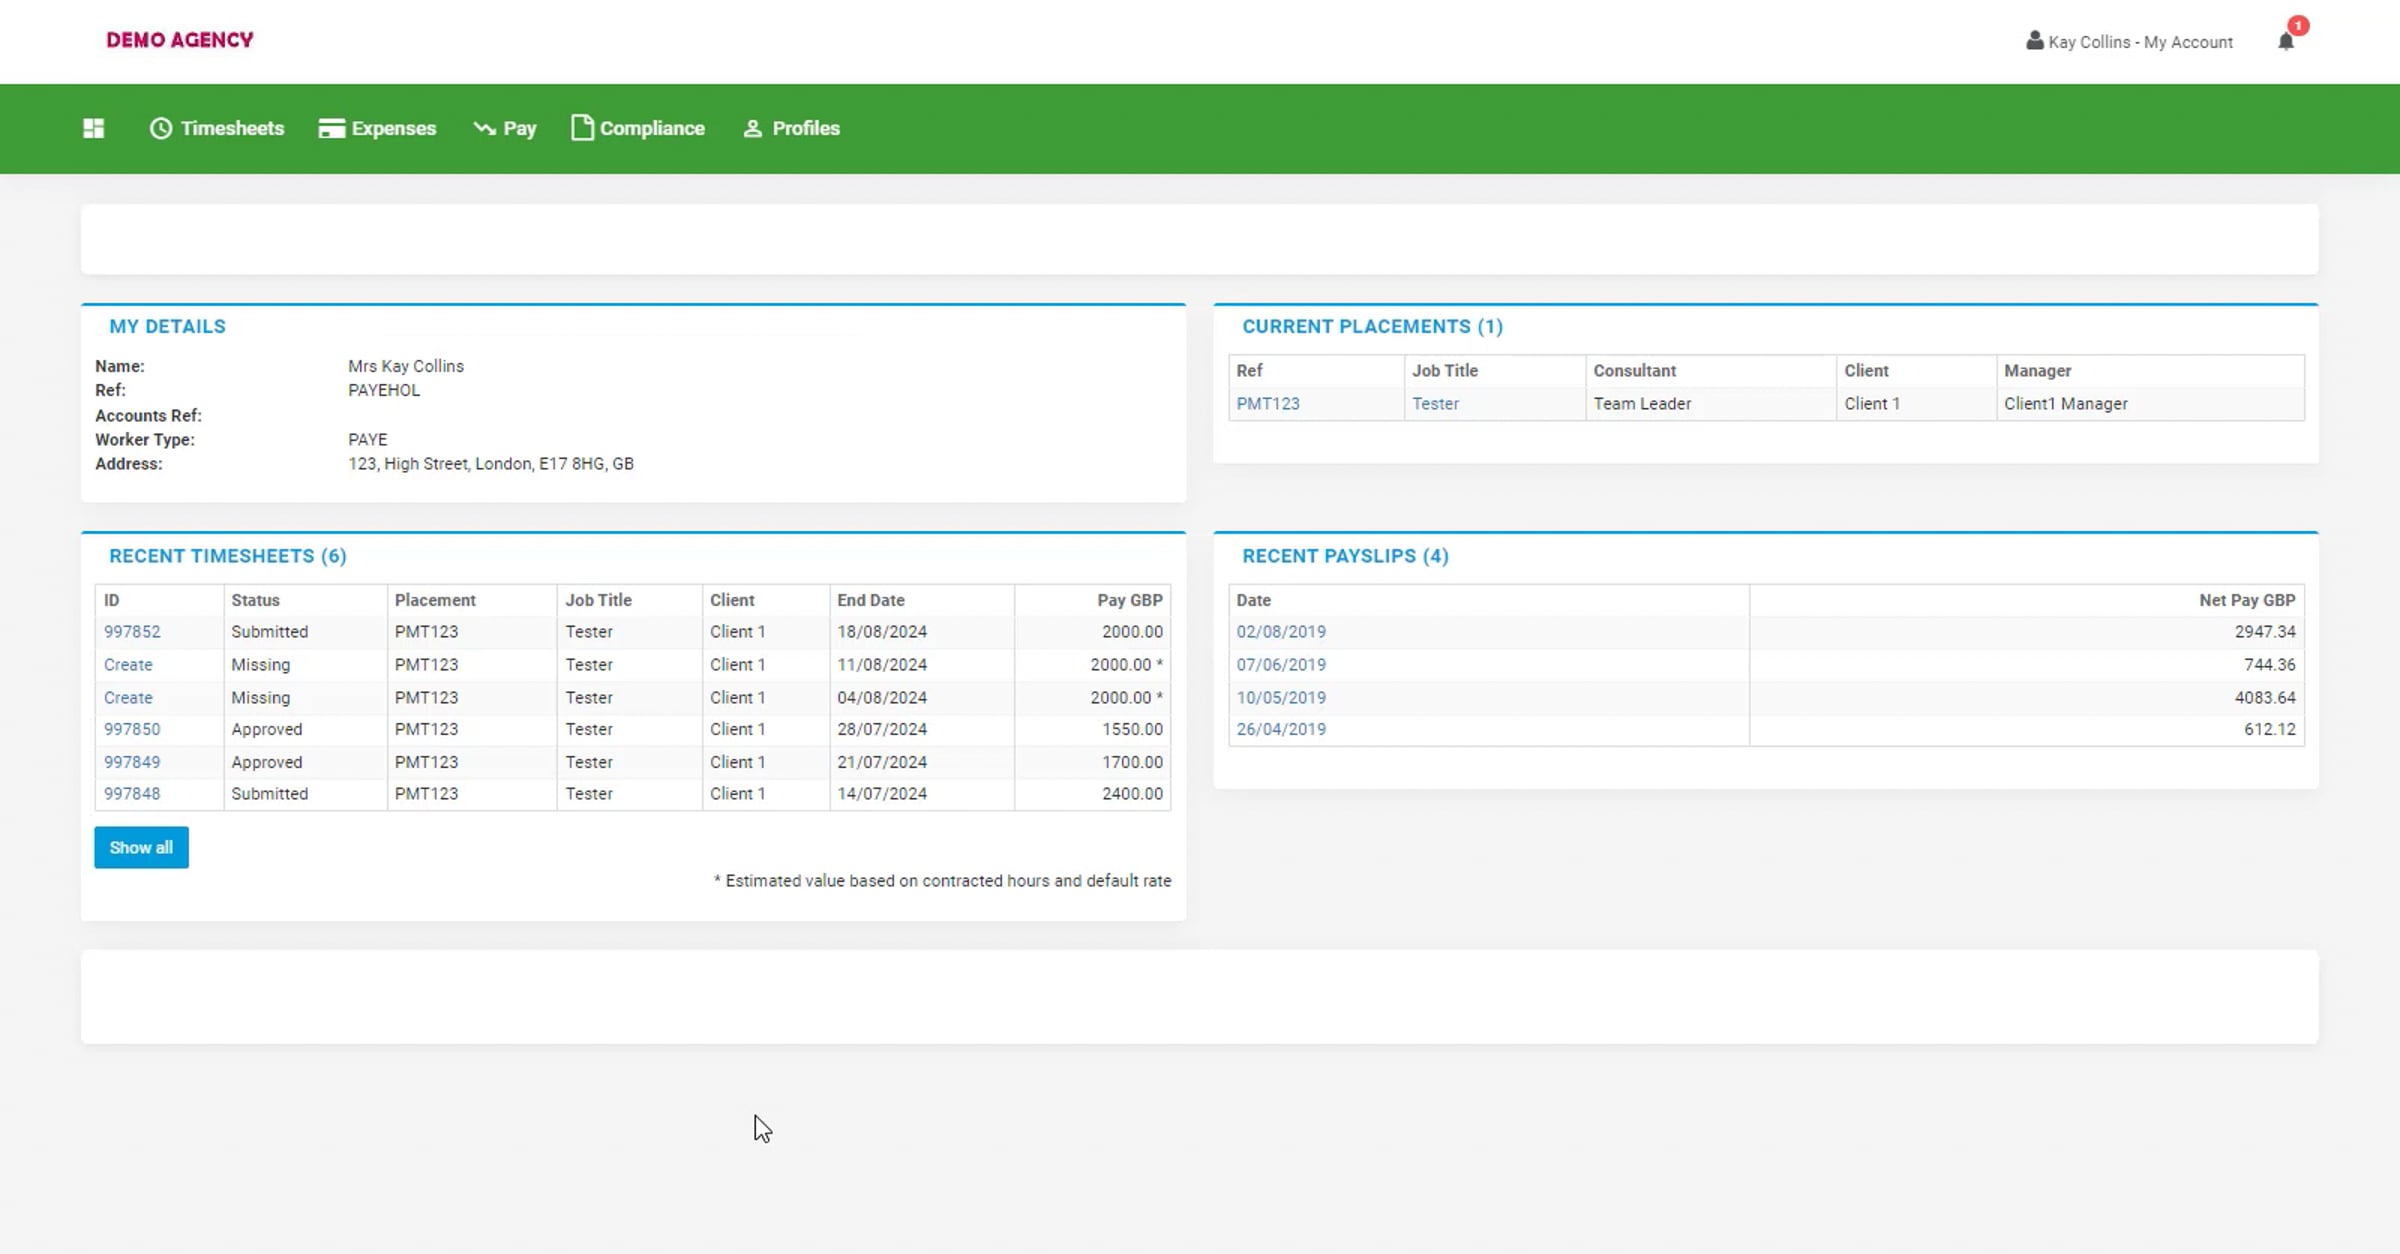The image size is (2400, 1254).
Task: Open timesheet 997850
Action: coord(131,729)
